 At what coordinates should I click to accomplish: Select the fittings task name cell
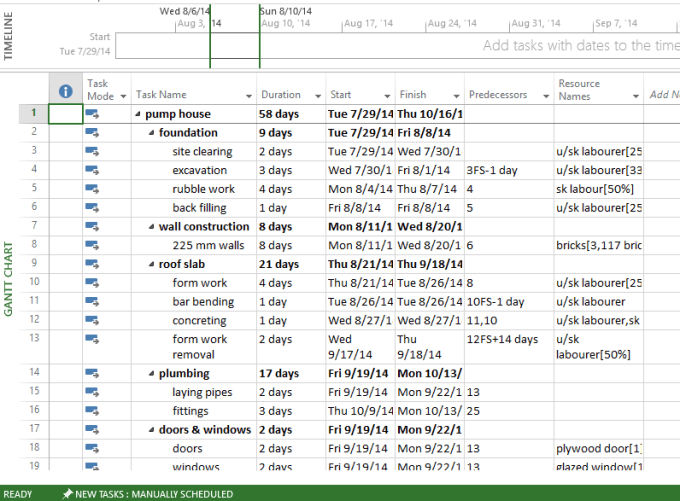coord(194,411)
